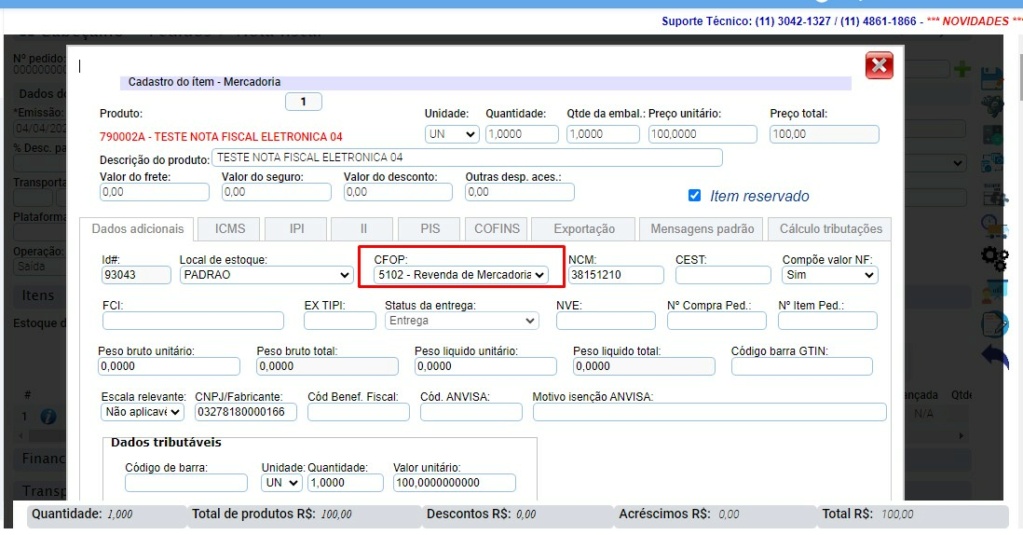
Task: Open the Mensagens padrão tab
Action: point(702,229)
